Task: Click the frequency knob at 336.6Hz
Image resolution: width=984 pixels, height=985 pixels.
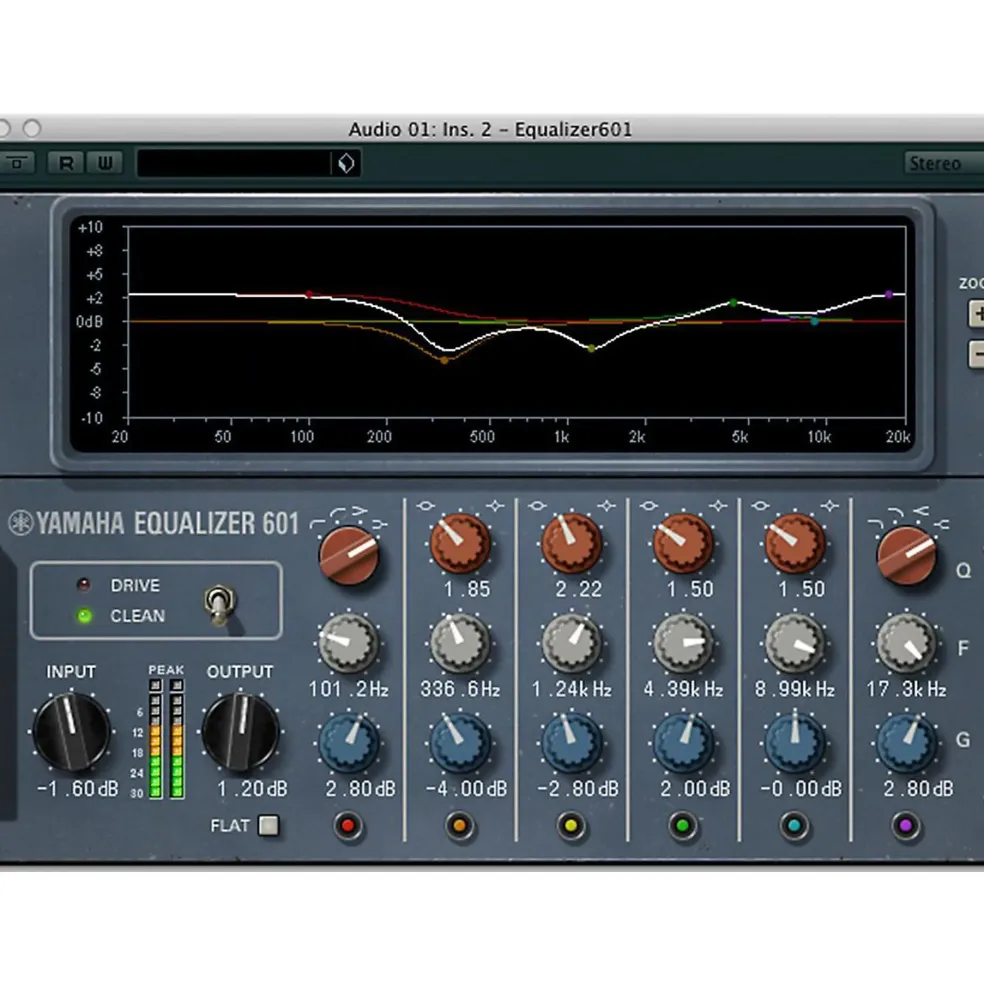Action: click(460, 643)
